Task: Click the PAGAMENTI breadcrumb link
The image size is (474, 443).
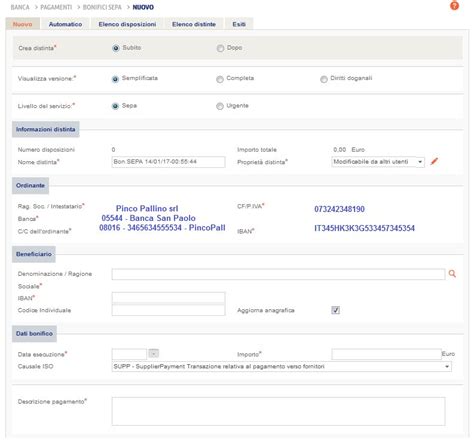Action: point(56,7)
